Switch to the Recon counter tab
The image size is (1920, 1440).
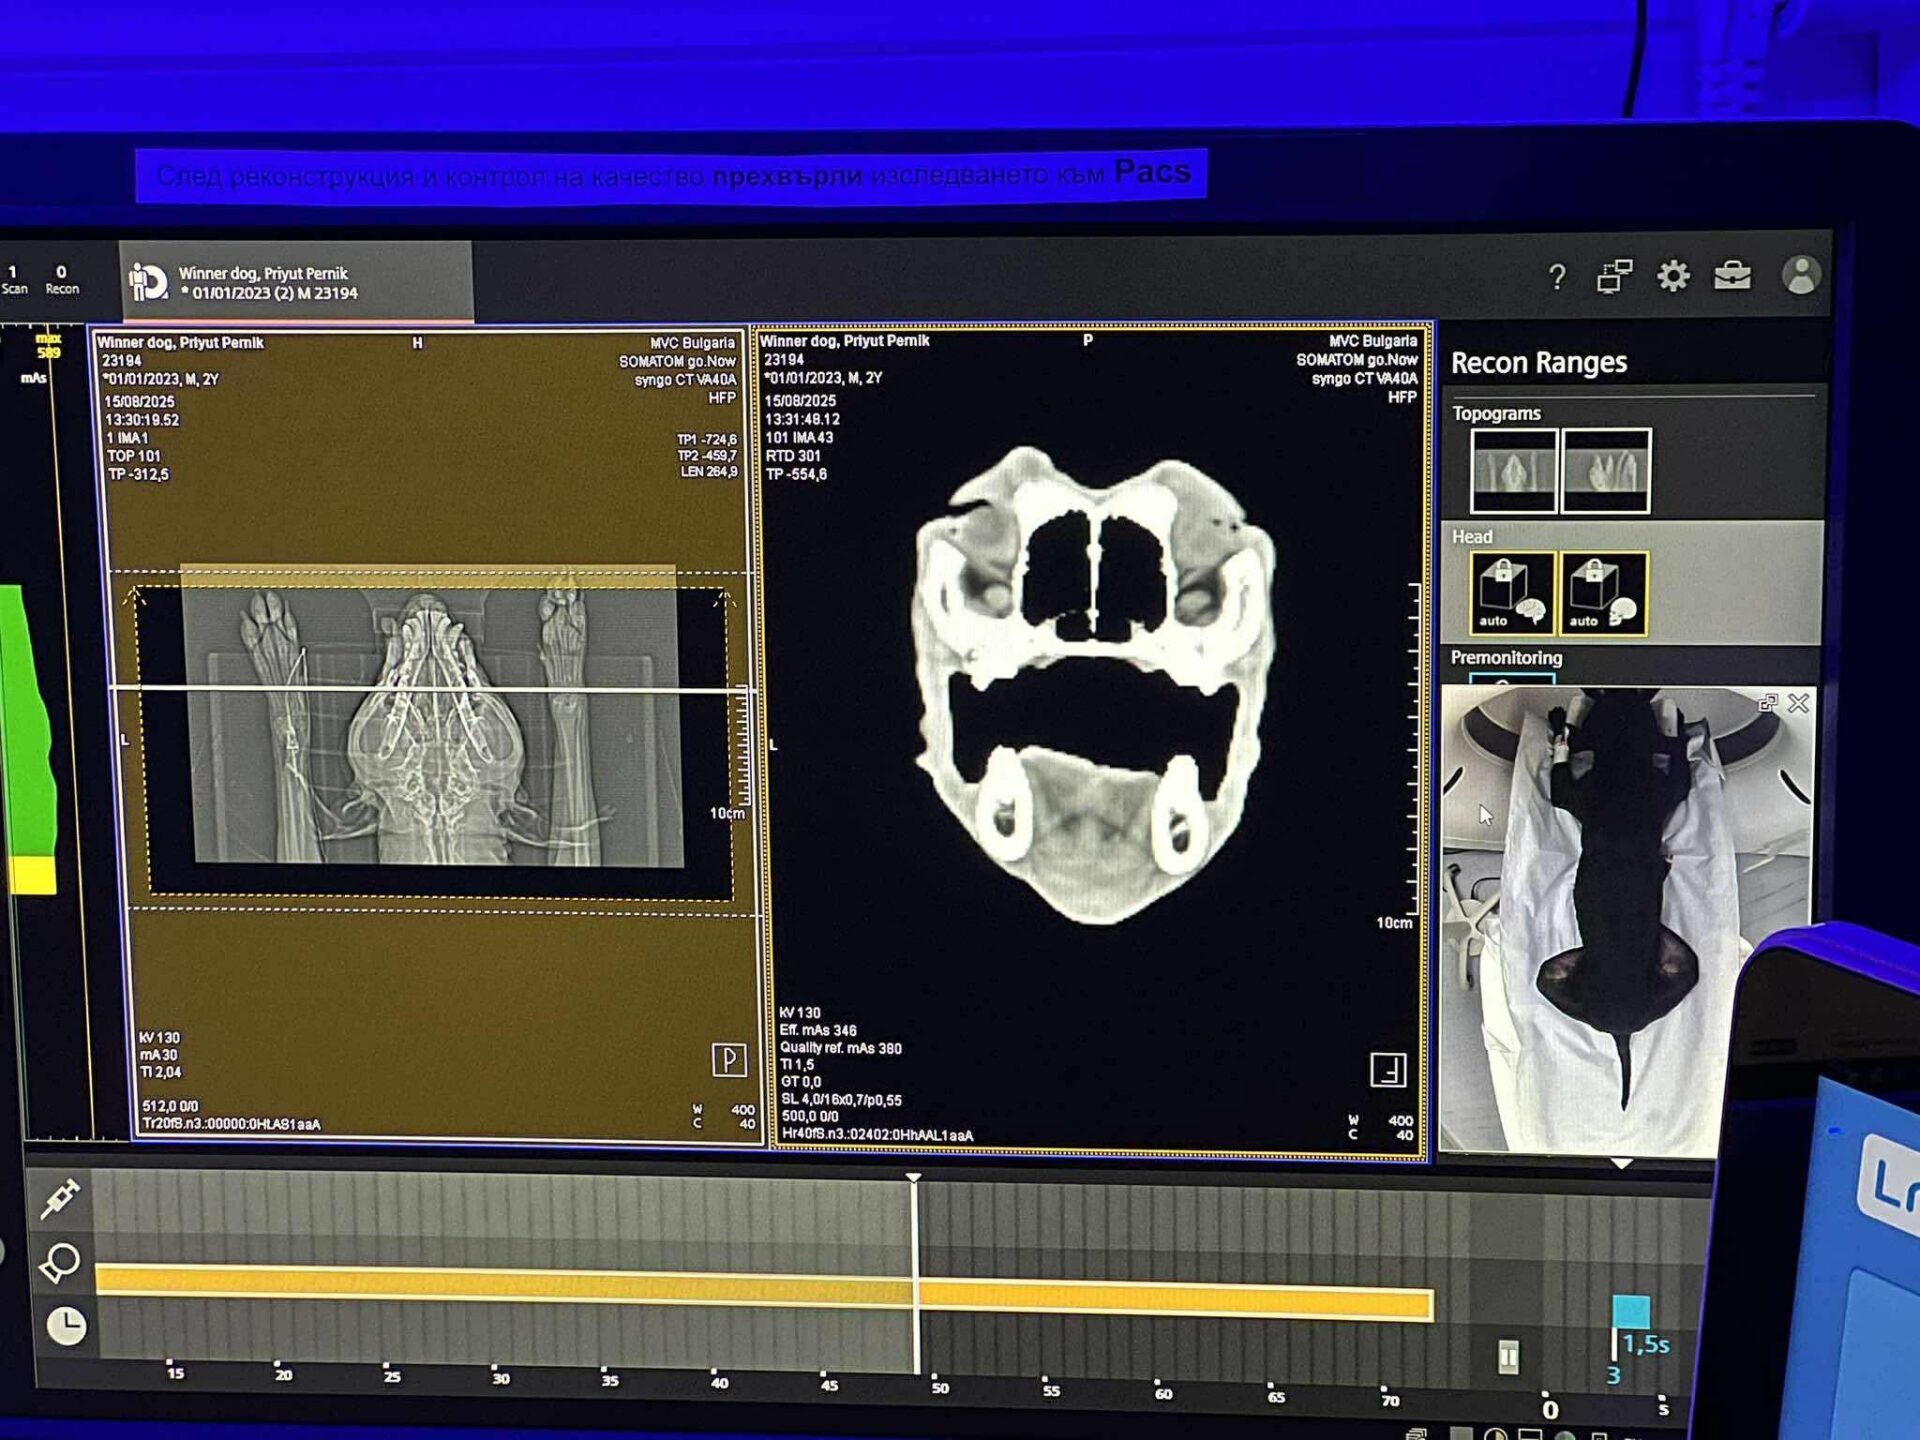pos(62,279)
